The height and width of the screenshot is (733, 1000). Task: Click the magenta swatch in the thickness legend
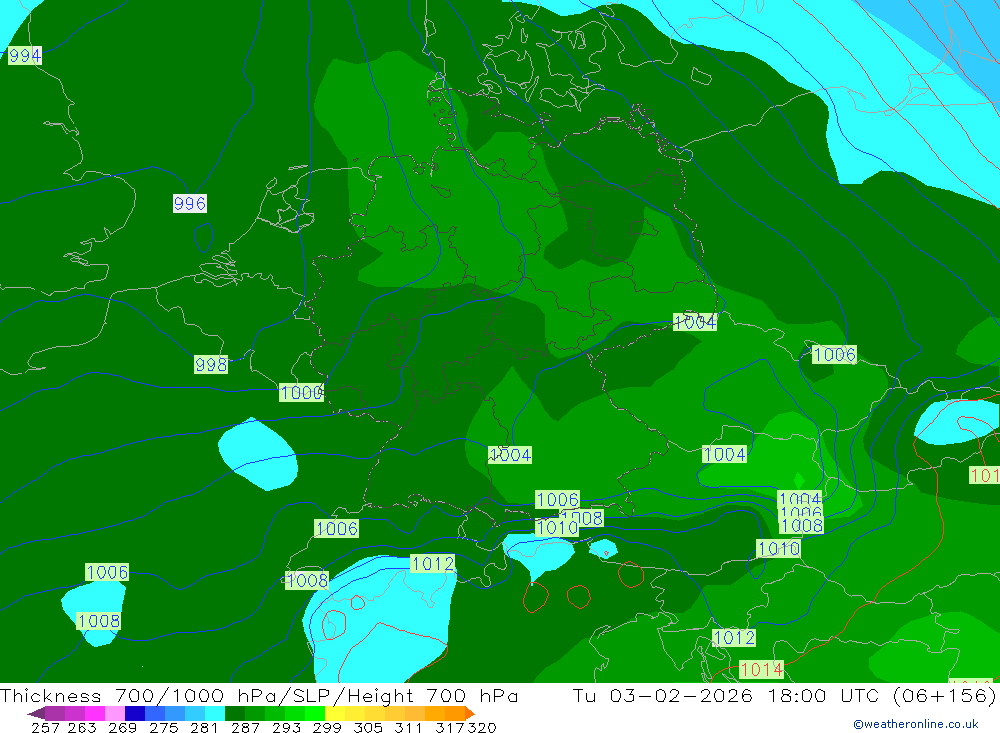(94, 713)
